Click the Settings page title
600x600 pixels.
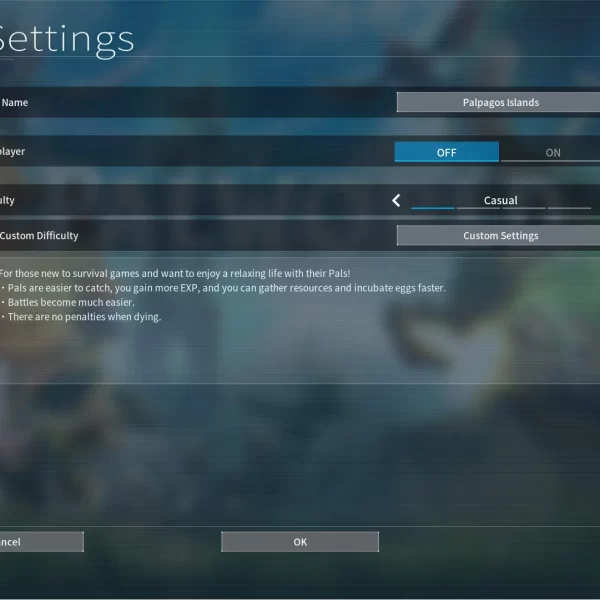click(x=66, y=38)
